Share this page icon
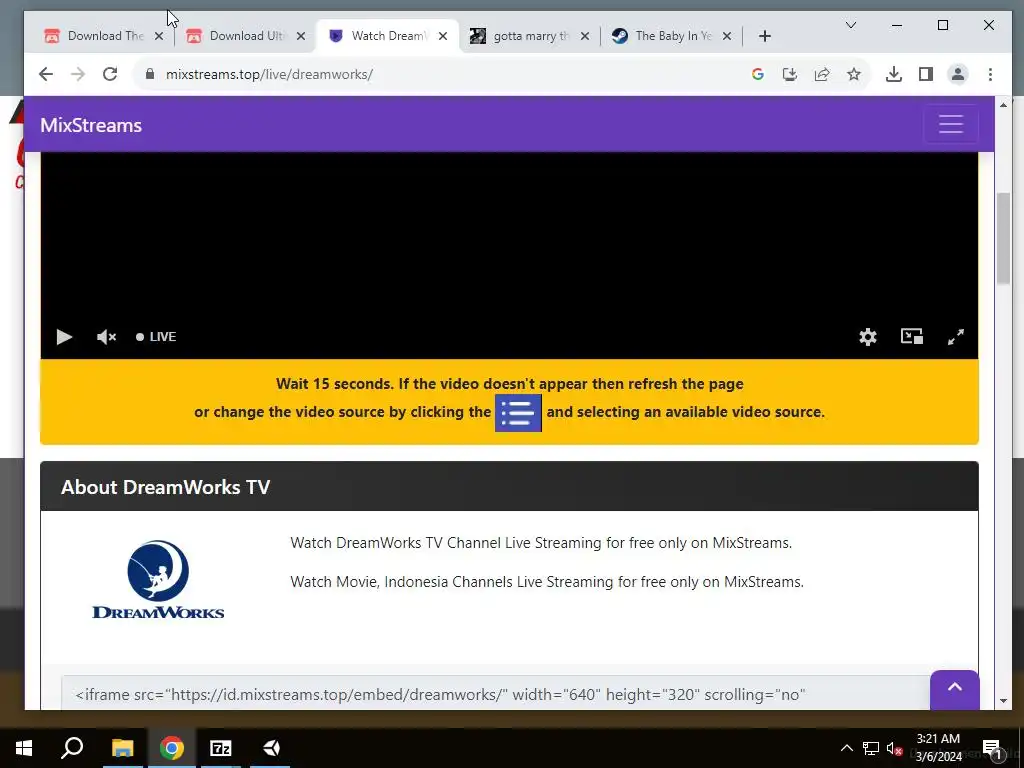 [822, 74]
